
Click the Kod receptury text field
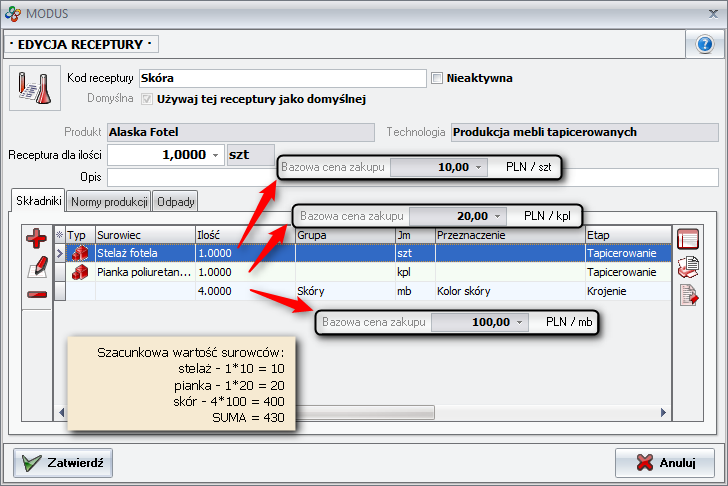pos(280,78)
